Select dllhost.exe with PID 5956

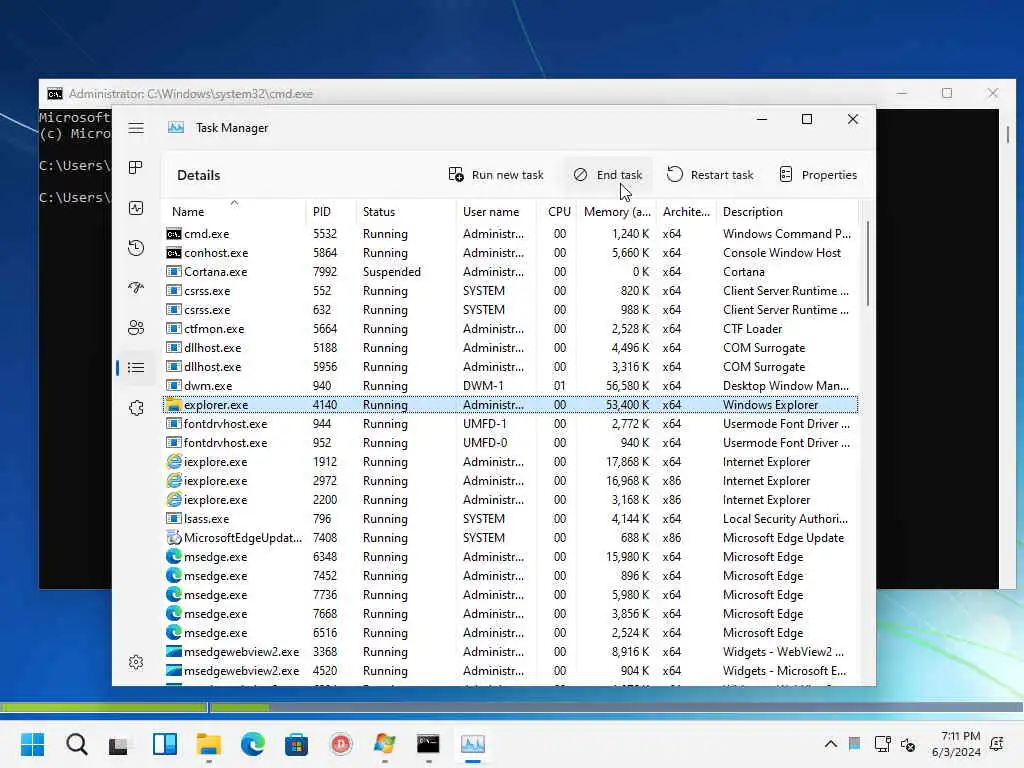[510, 366]
